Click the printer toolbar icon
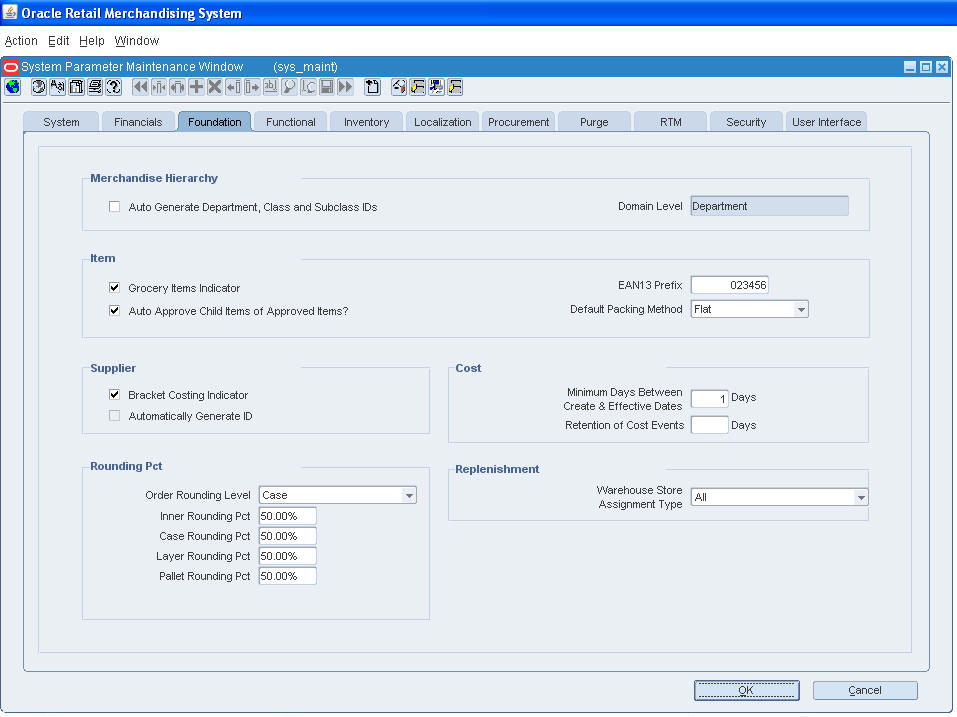957x717 pixels. tap(95, 87)
